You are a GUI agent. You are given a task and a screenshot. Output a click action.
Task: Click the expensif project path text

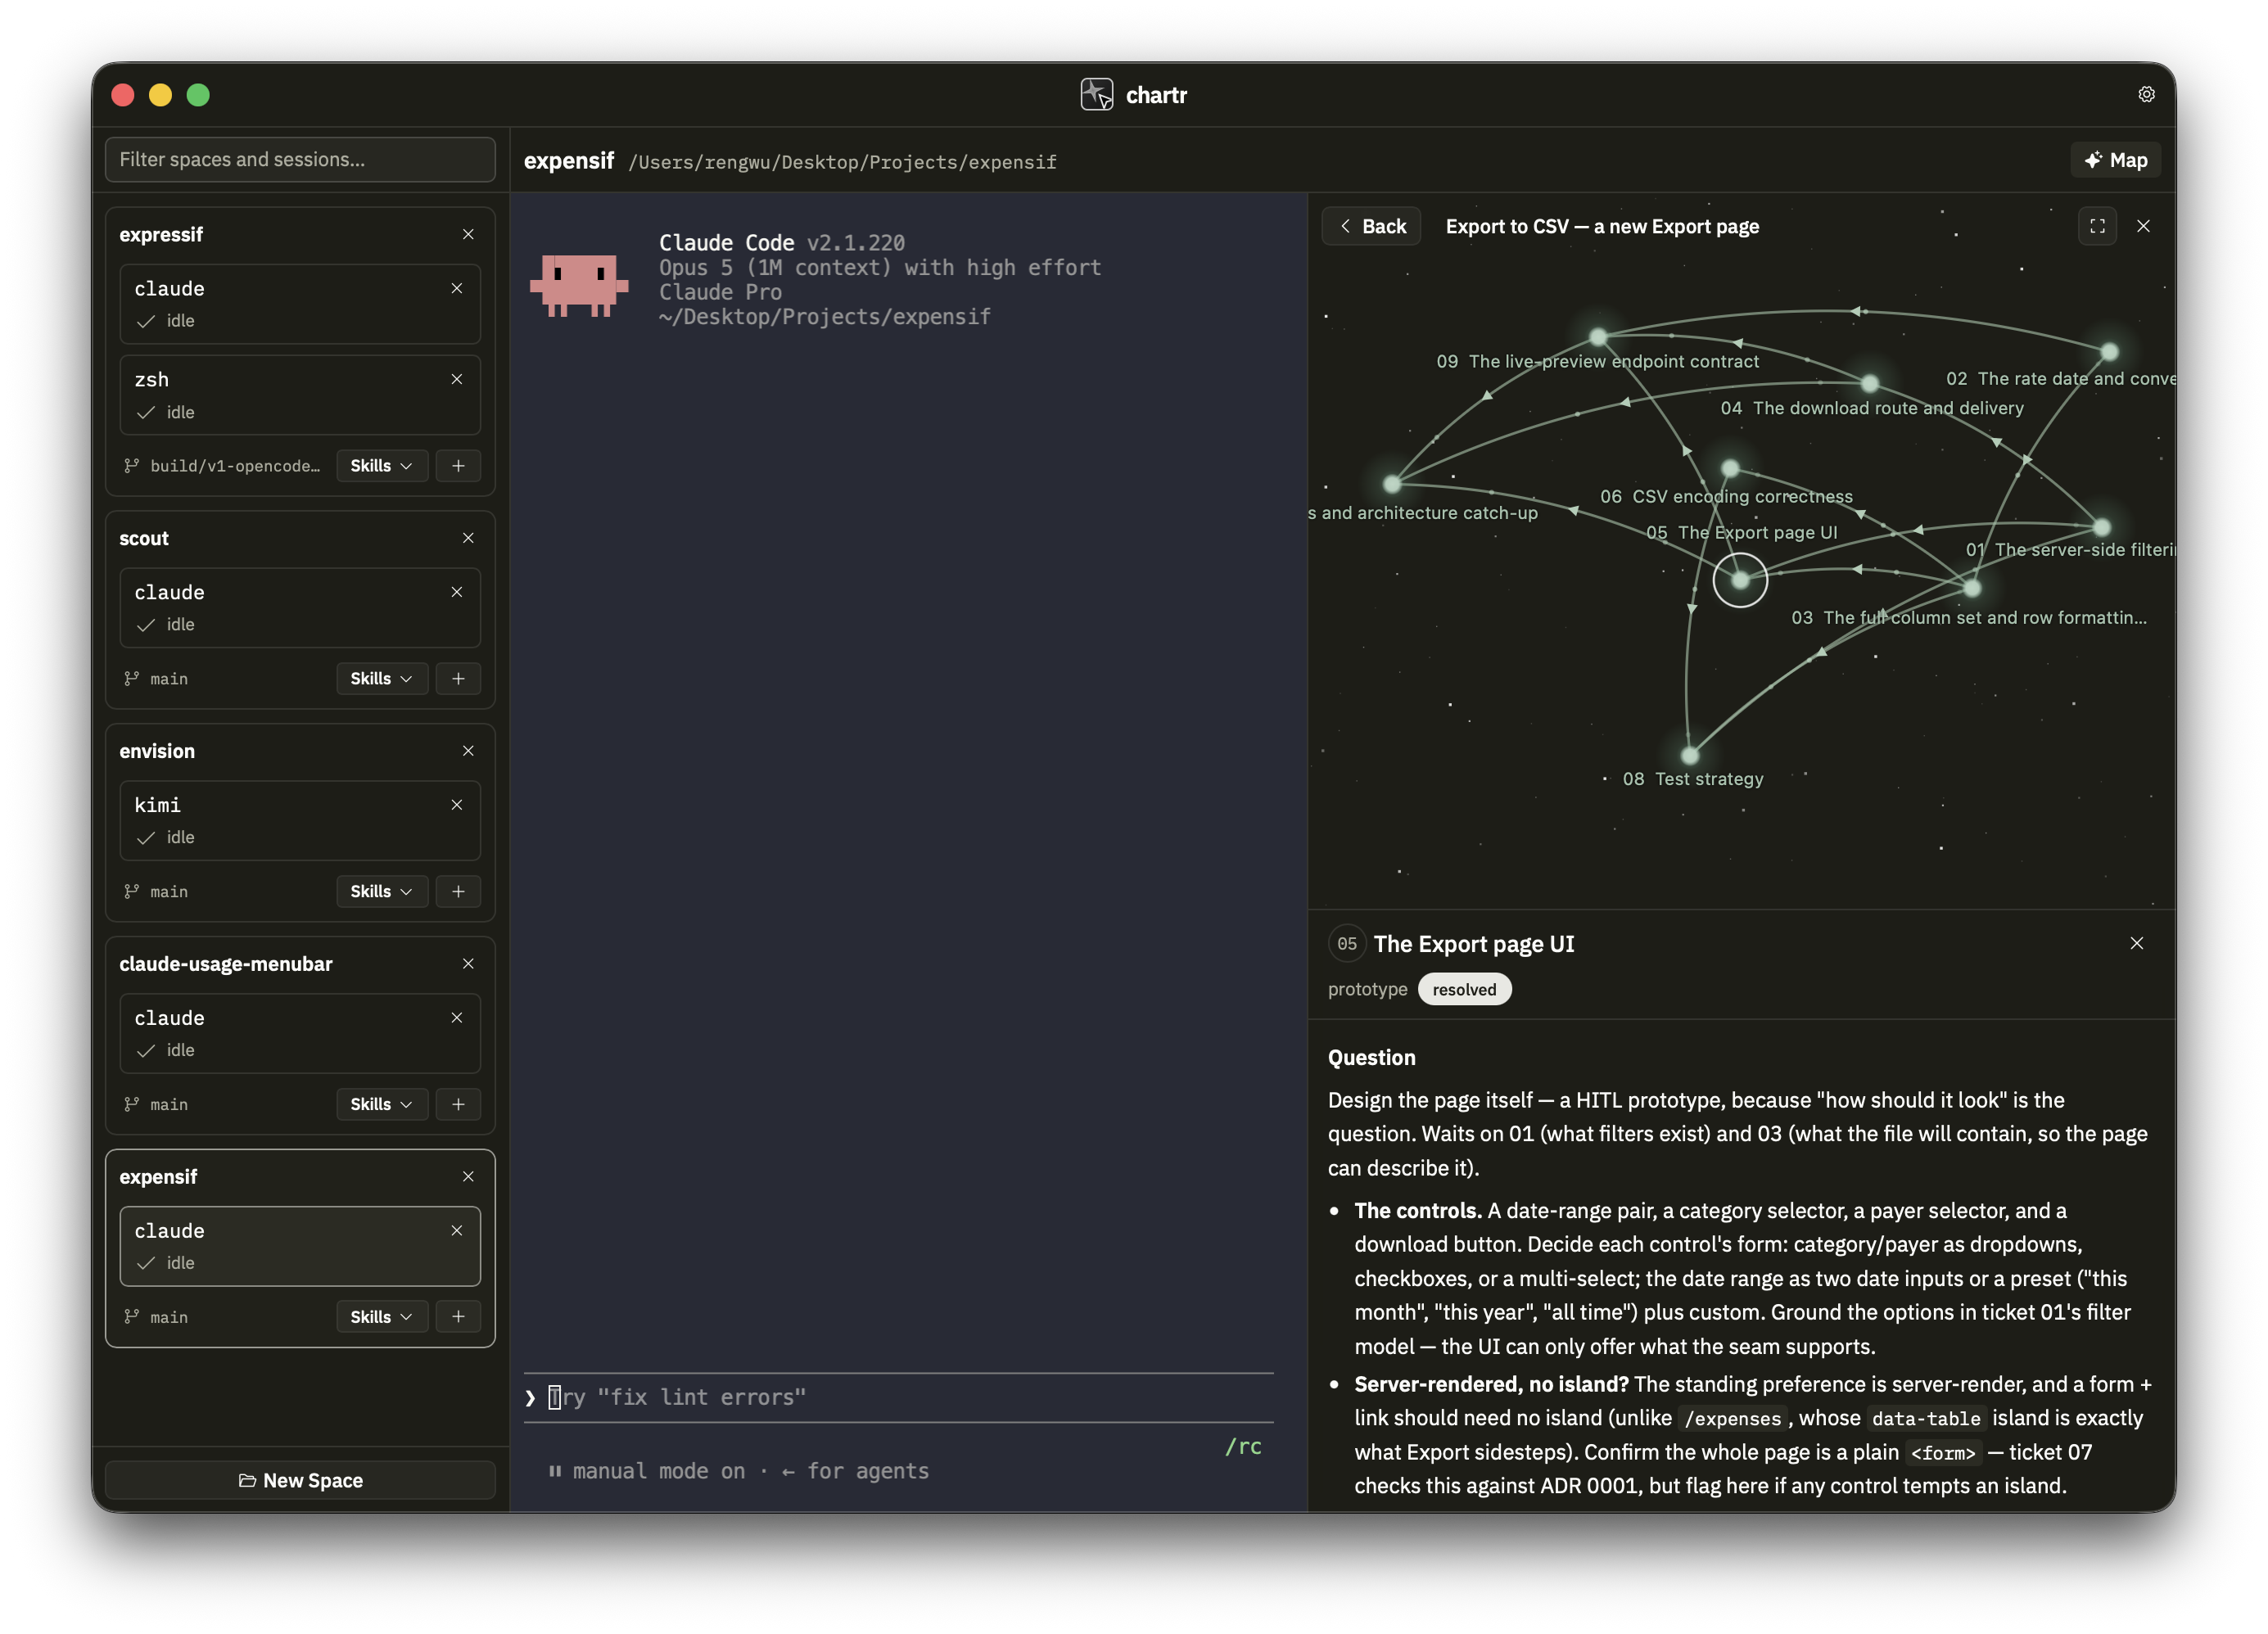pos(842,162)
